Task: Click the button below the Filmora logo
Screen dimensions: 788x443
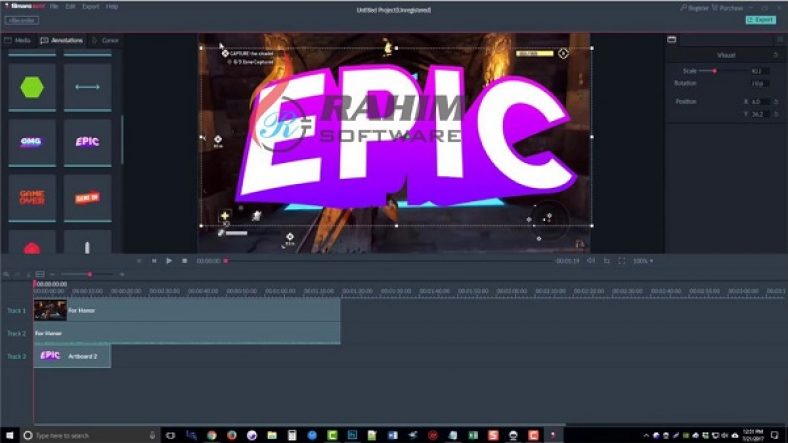Action: coord(22,21)
